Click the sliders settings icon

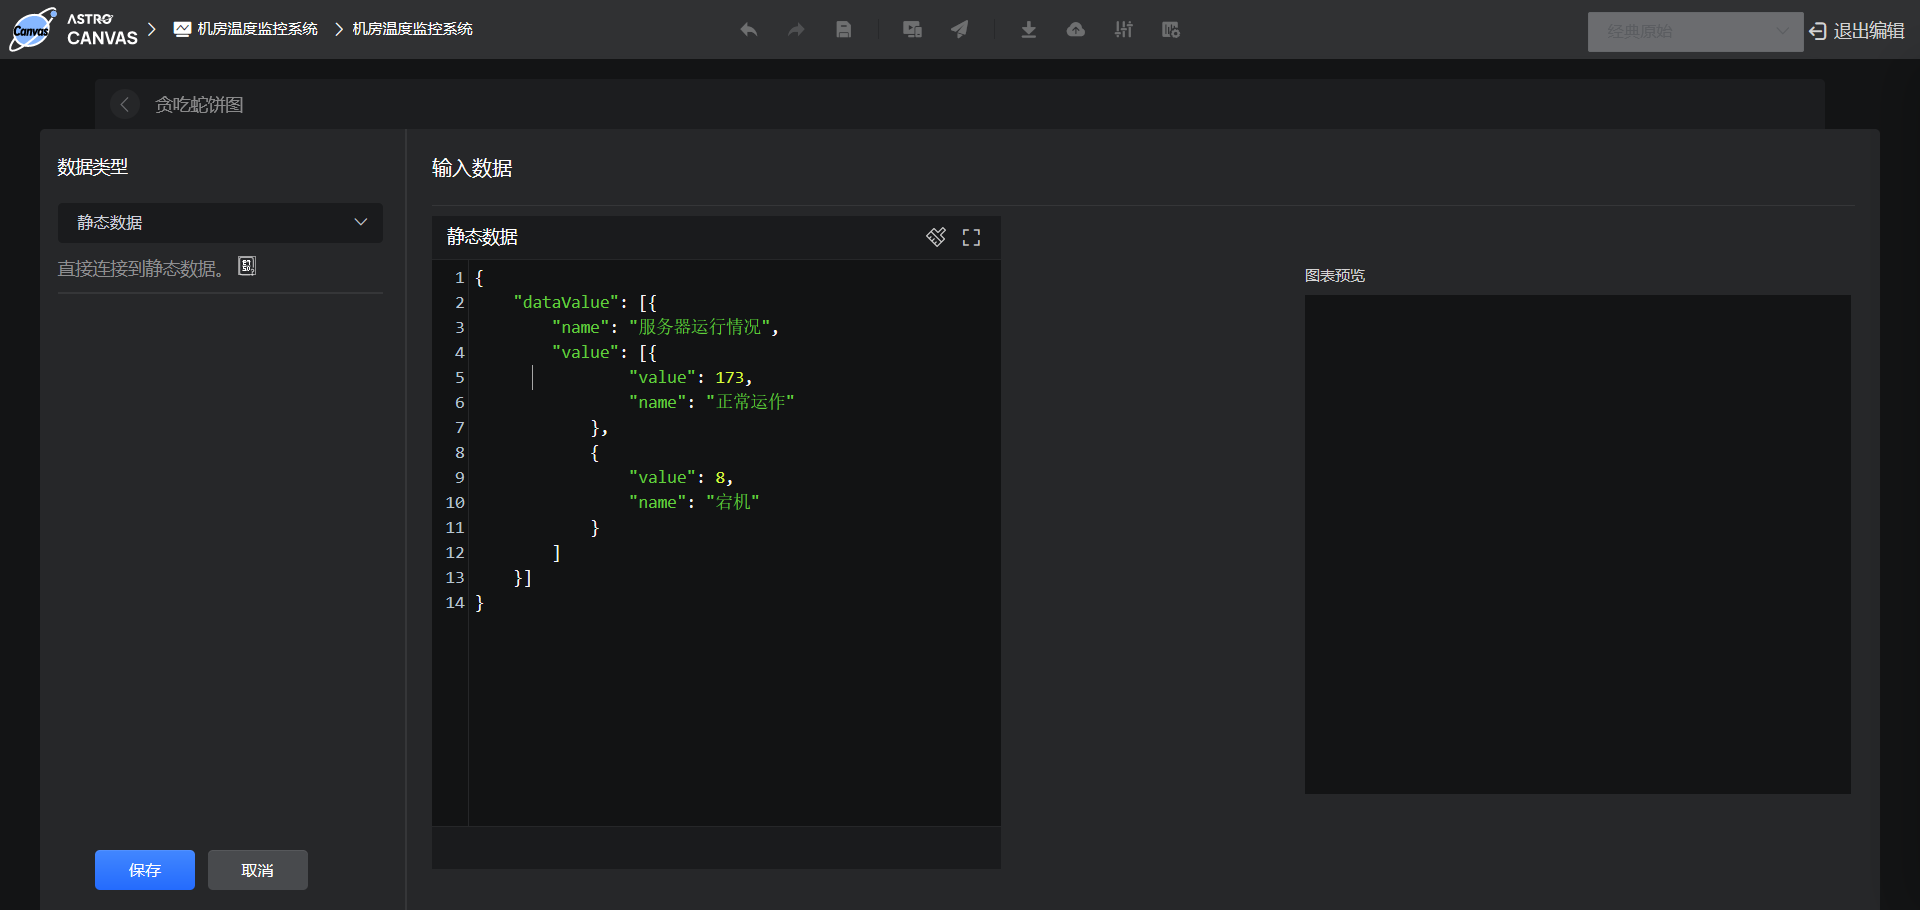click(1124, 30)
